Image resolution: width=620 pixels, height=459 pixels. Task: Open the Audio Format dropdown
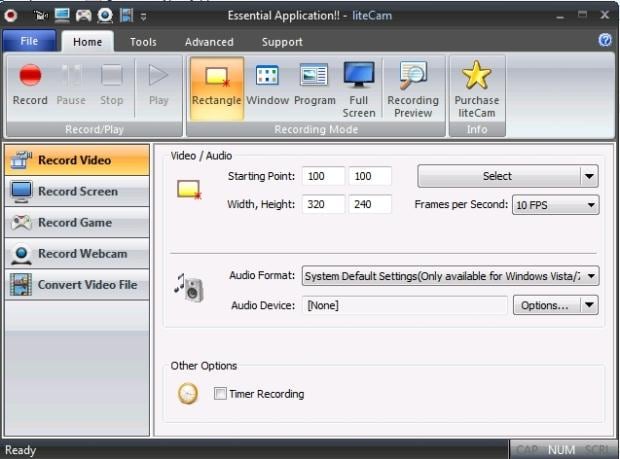pos(450,276)
